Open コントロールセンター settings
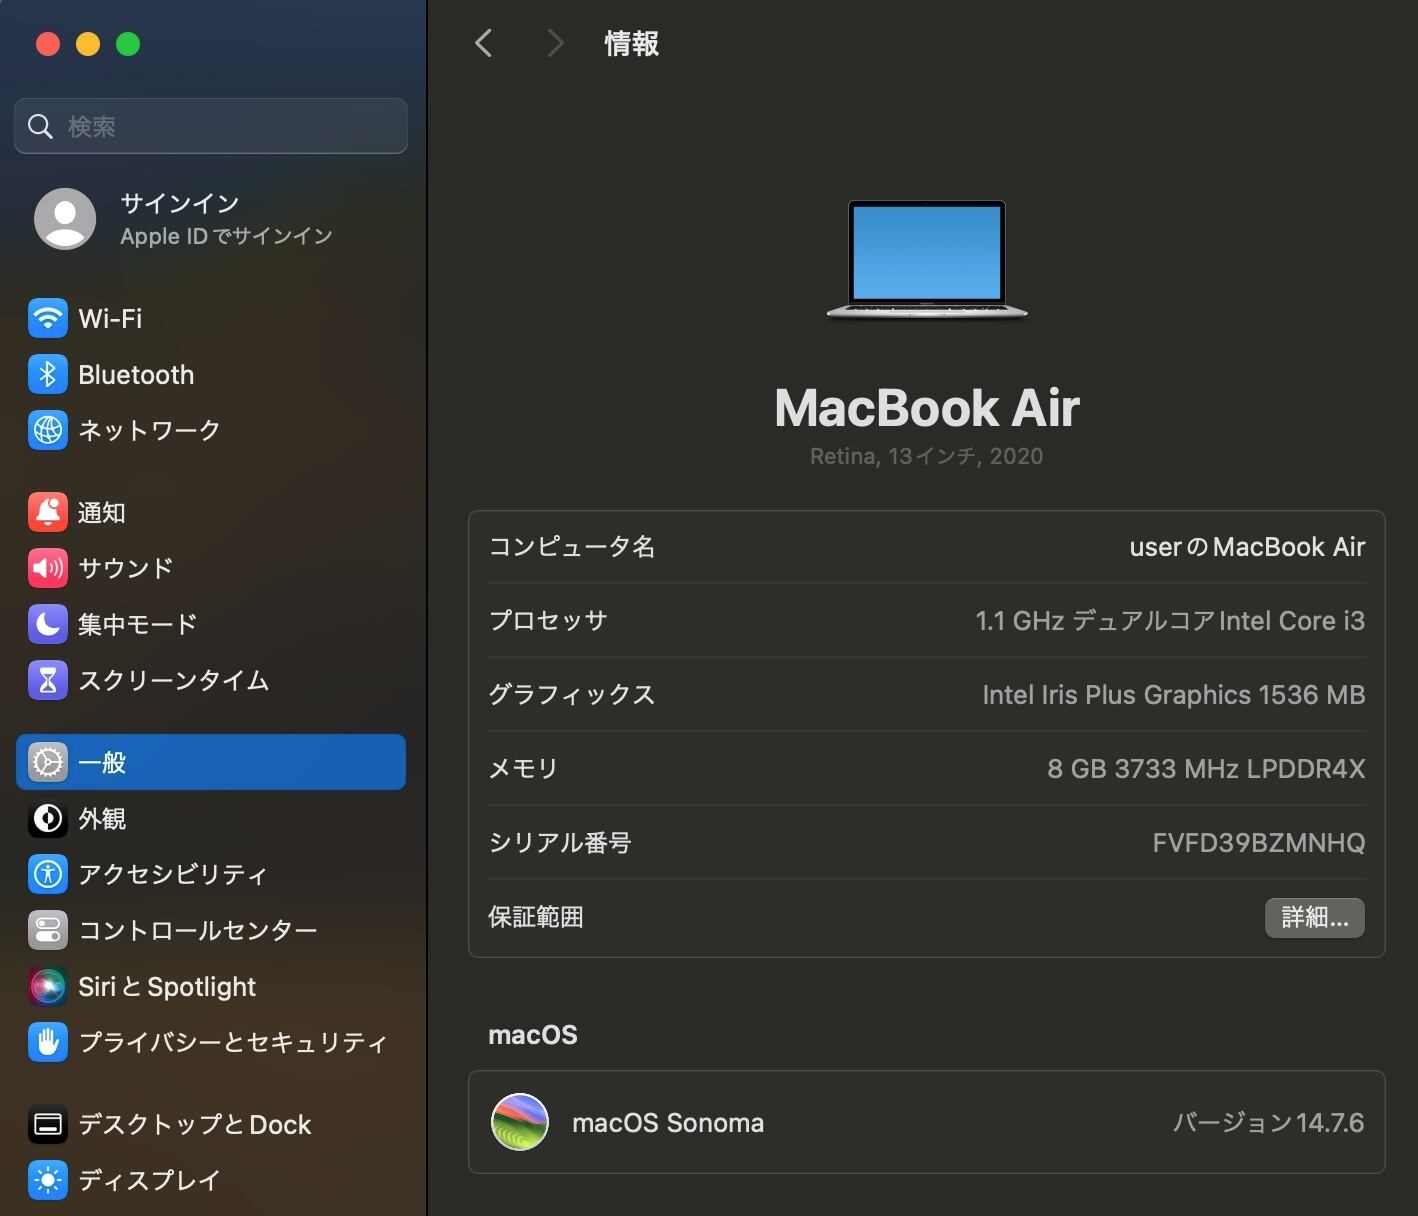Image resolution: width=1418 pixels, height=1216 pixels. point(211,930)
